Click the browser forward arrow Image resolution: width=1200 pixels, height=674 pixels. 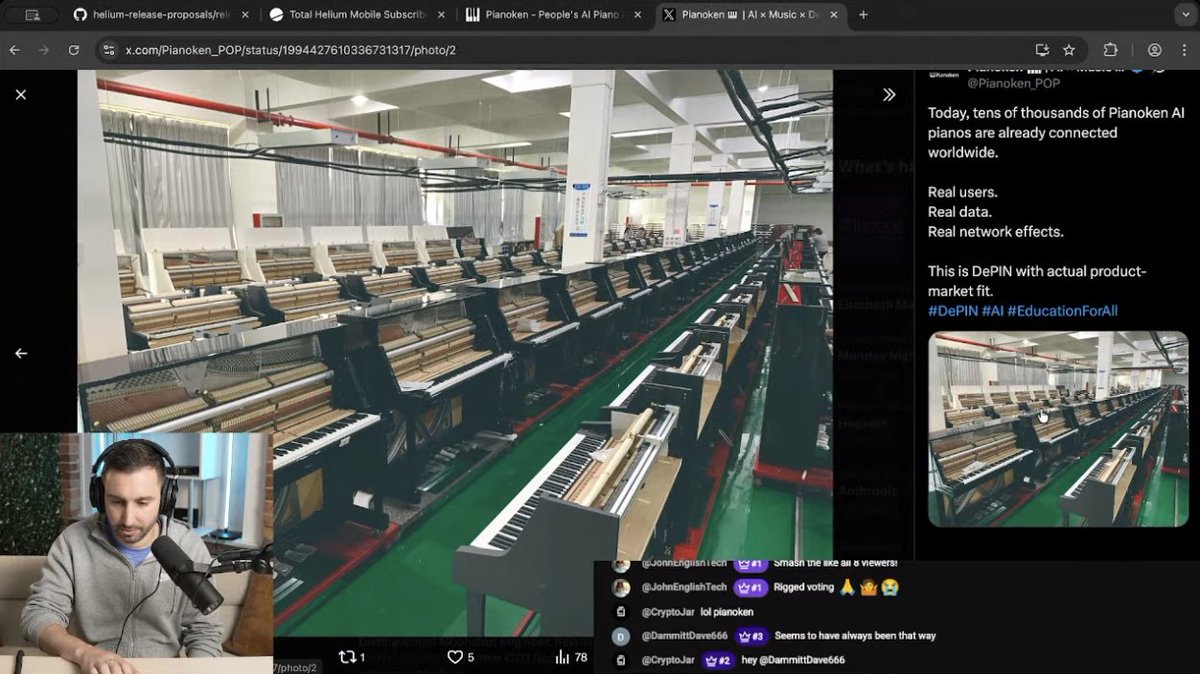[x=44, y=49]
